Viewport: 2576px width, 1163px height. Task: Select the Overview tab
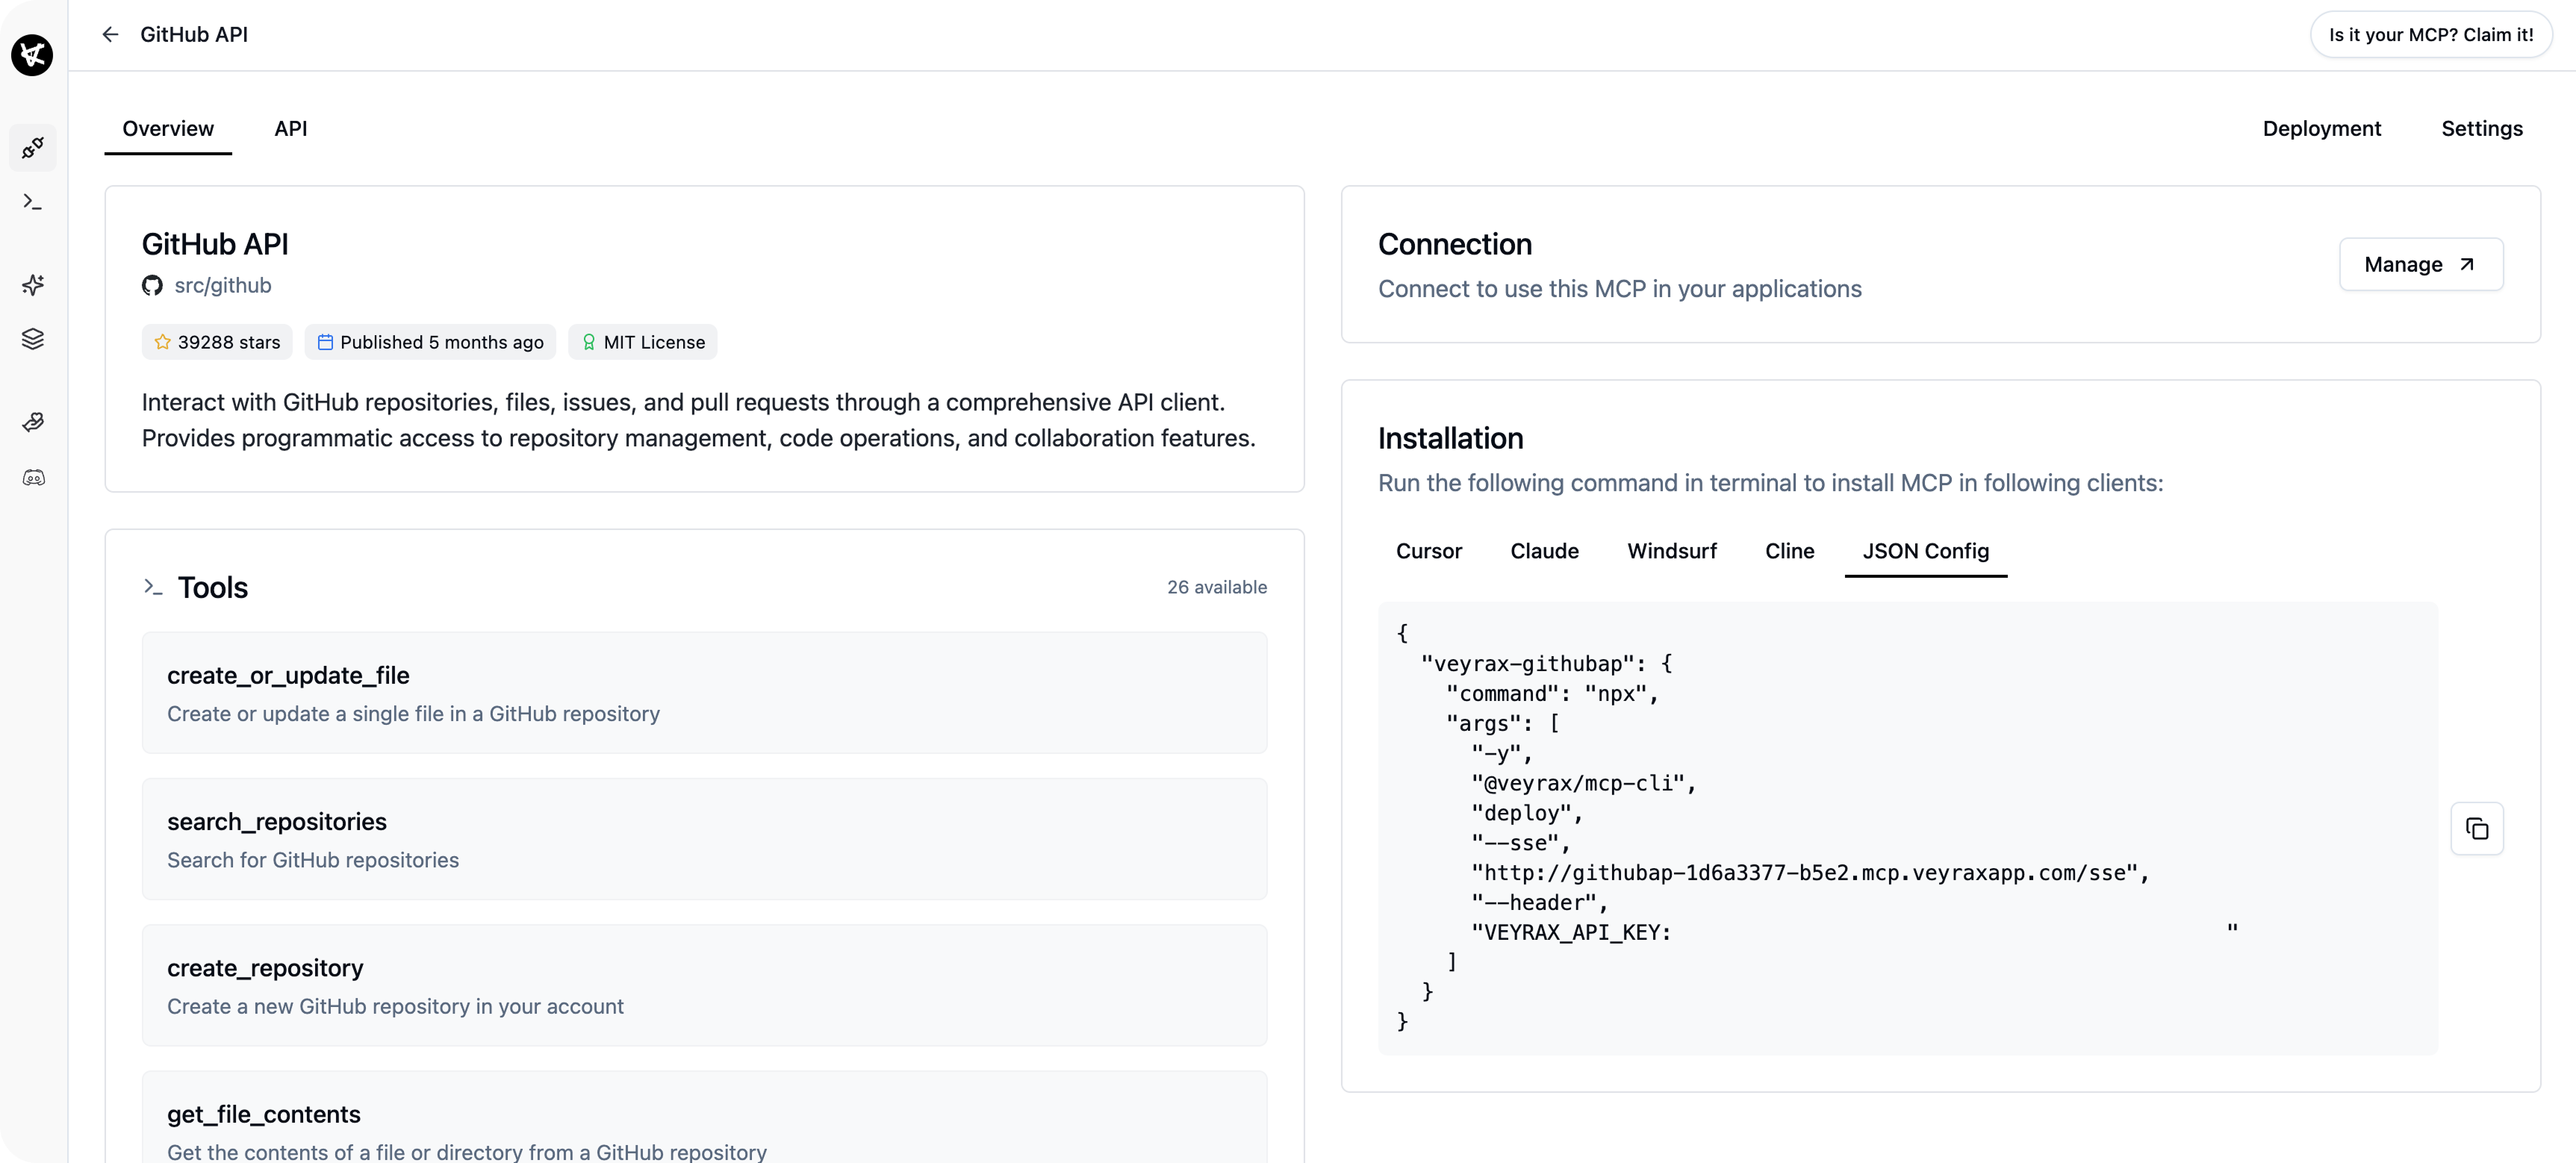(x=168, y=129)
